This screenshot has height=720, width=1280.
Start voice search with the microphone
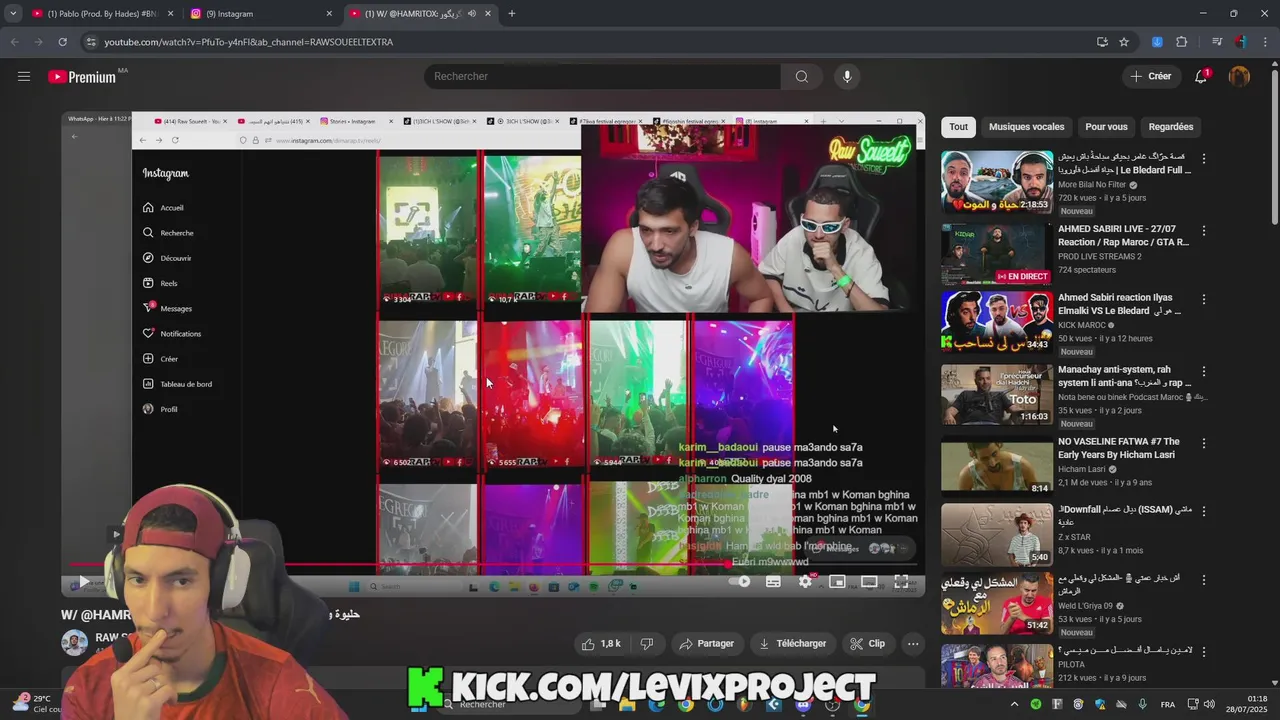click(847, 76)
